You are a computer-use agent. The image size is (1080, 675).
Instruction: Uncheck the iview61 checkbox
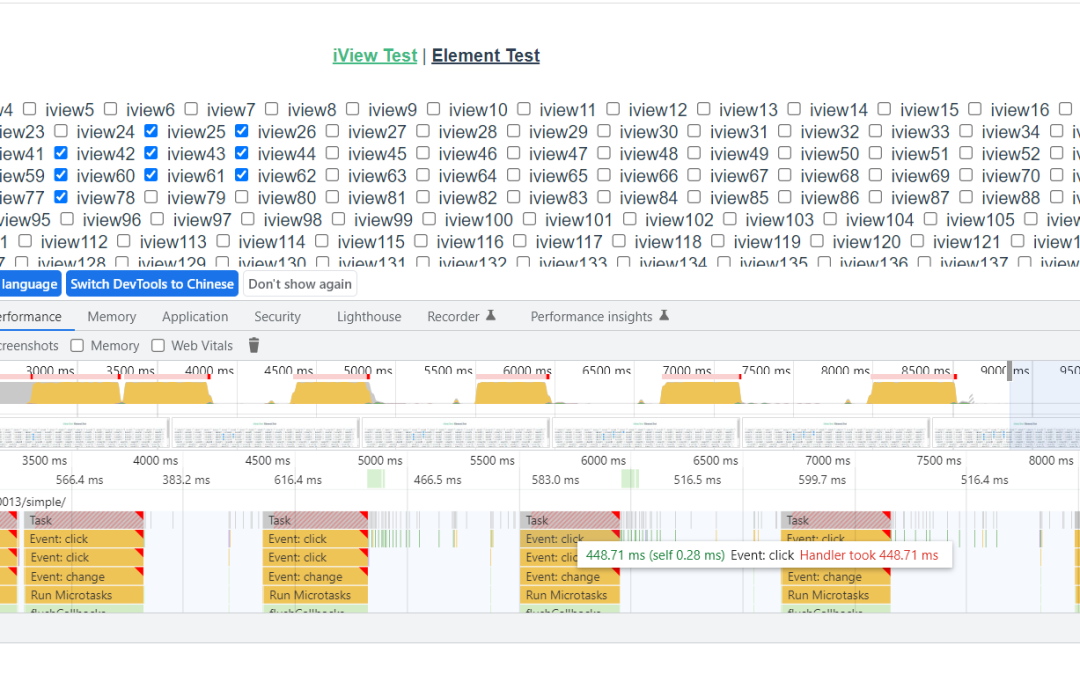[x=152, y=176]
